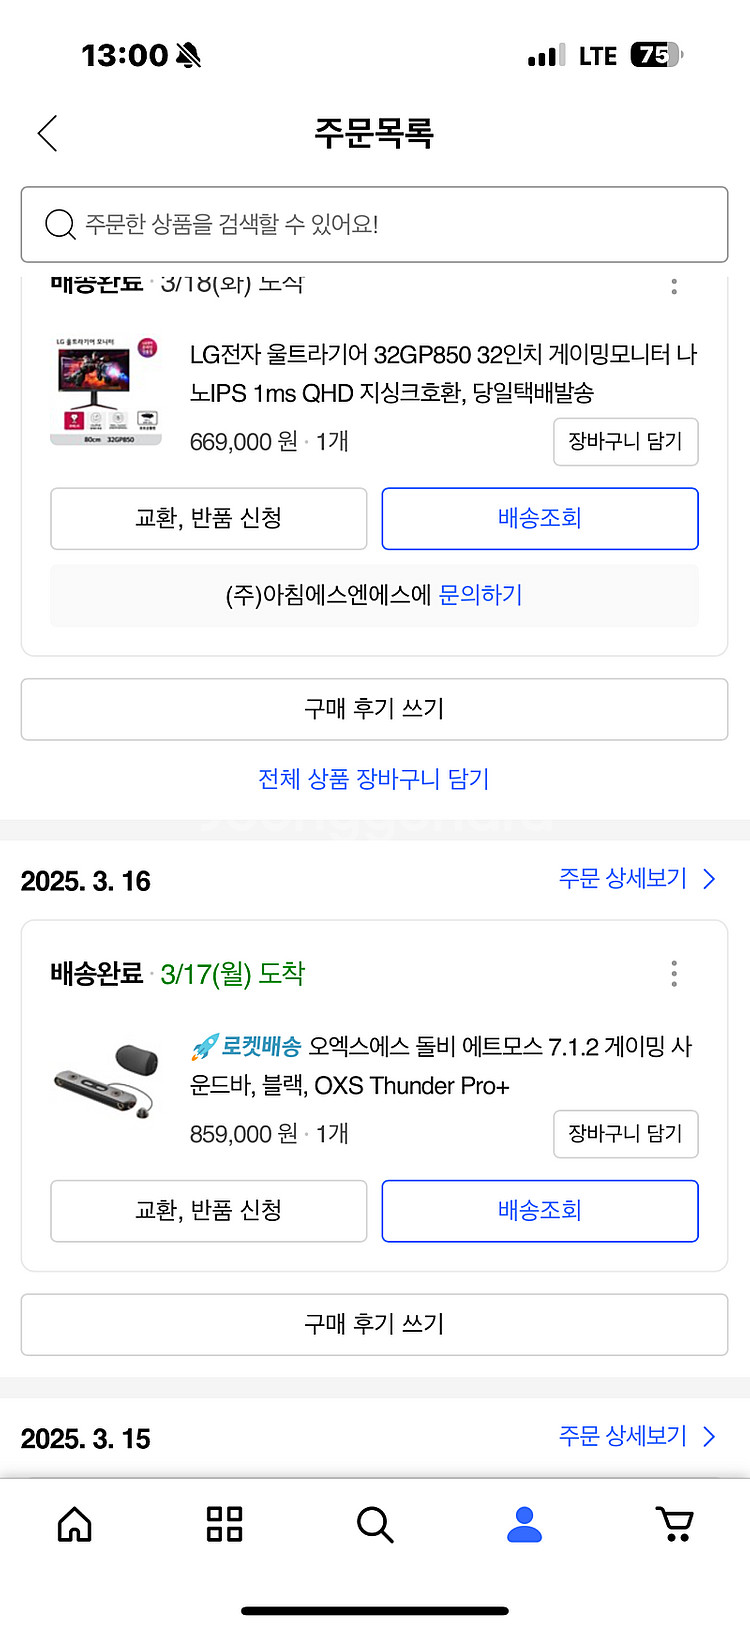Open more options for the OXS soundbar order
This screenshot has width=750, height=1629.
(674, 974)
